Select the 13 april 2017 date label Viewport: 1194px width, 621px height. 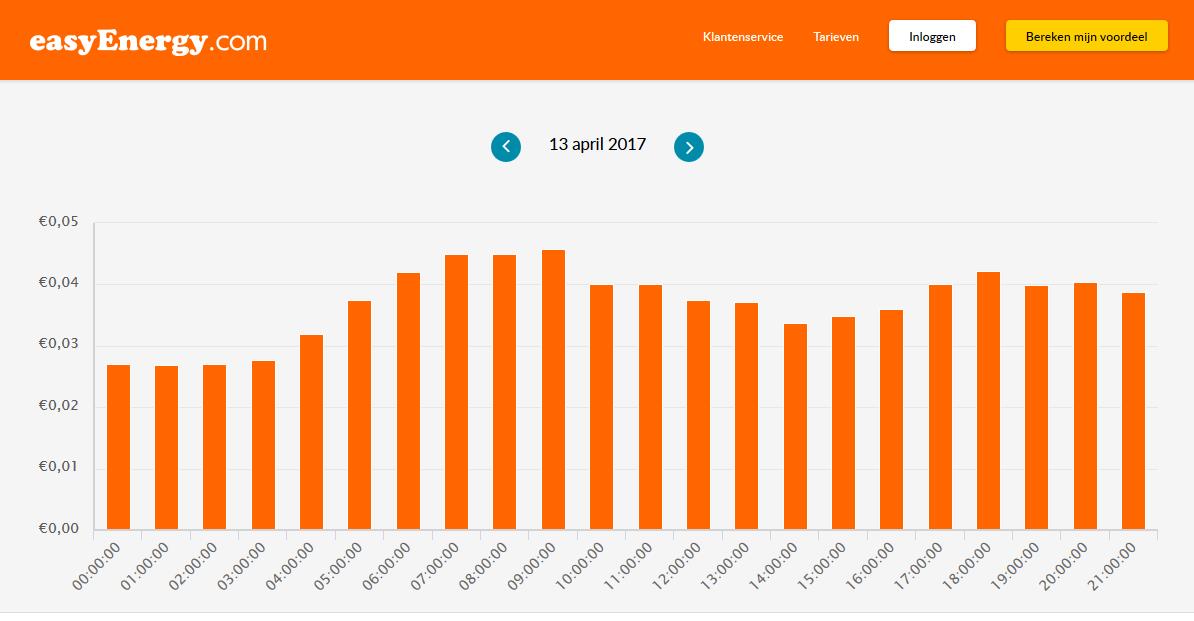pyautogui.click(x=597, y=145)
